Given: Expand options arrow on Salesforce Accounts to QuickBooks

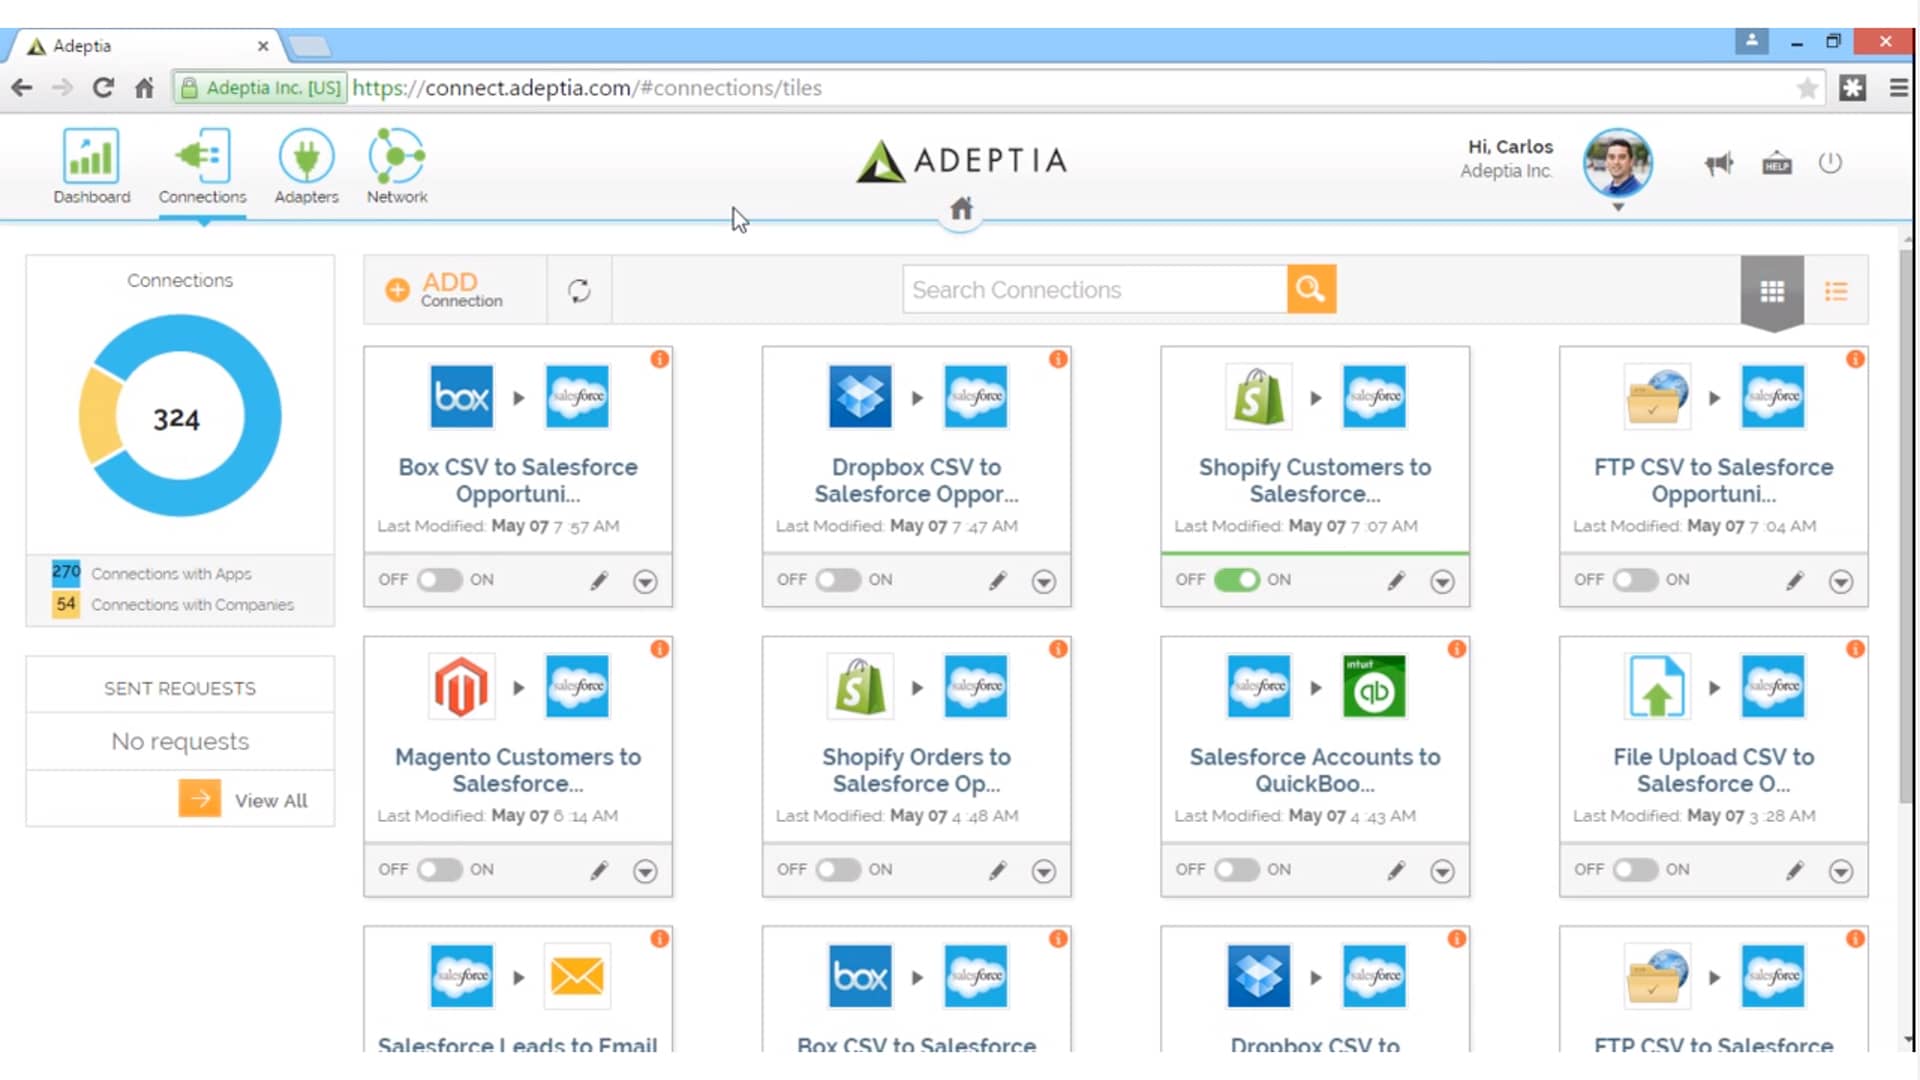Looking at the screenshot, I should pyautogui.click(x=1442, y=871).
